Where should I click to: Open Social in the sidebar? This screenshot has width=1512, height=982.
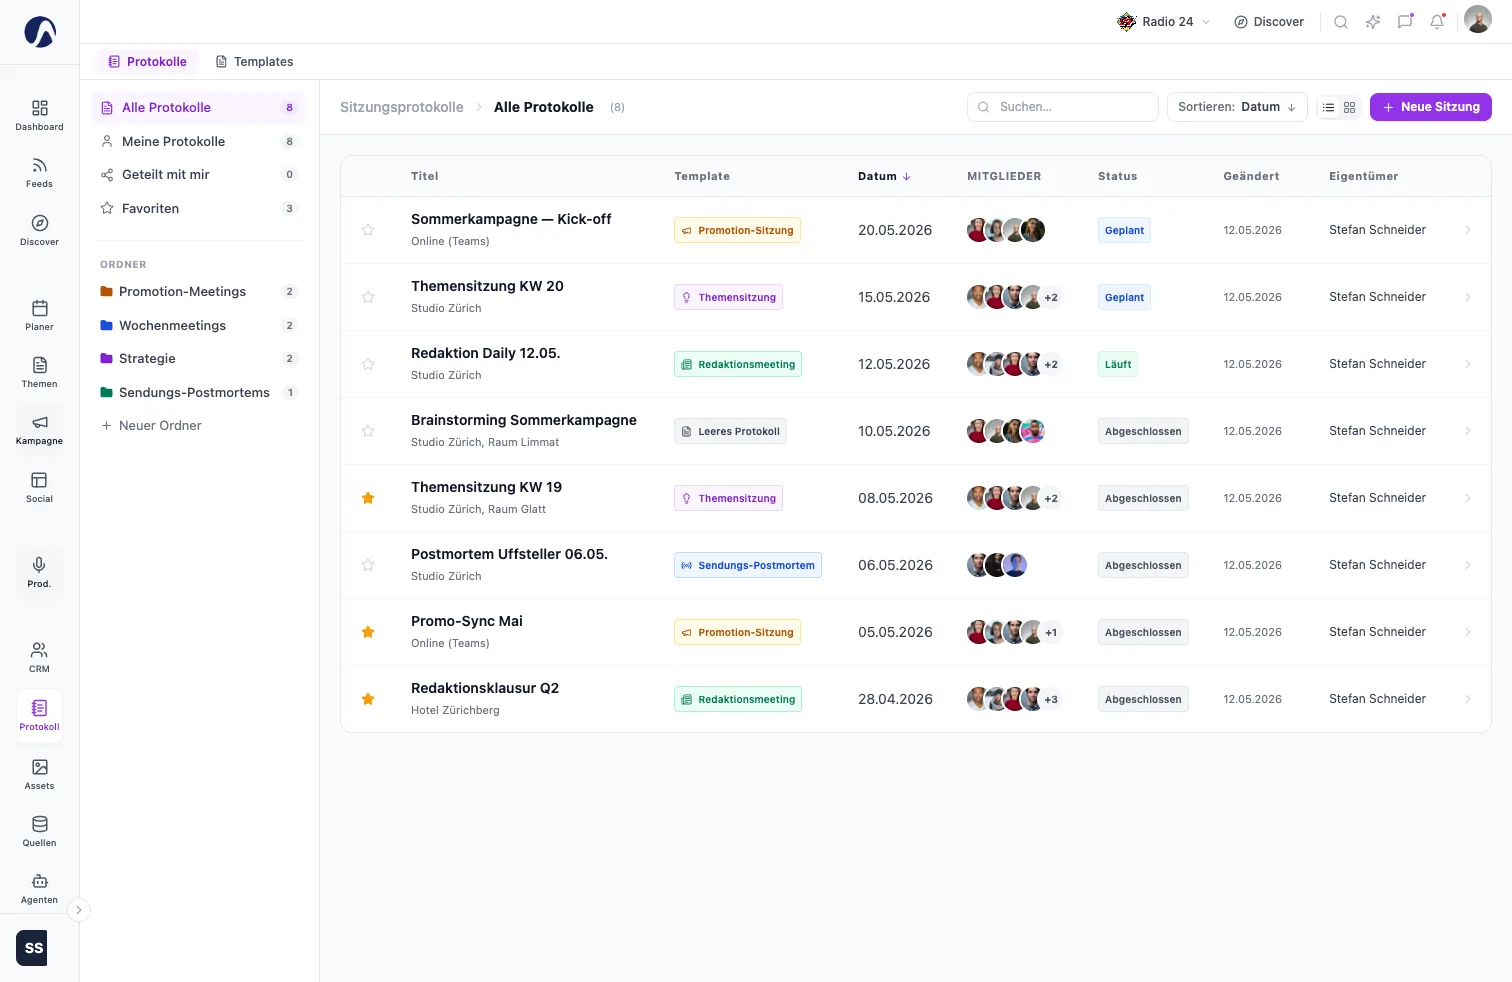pyautogui.click(x=39, y=487)
